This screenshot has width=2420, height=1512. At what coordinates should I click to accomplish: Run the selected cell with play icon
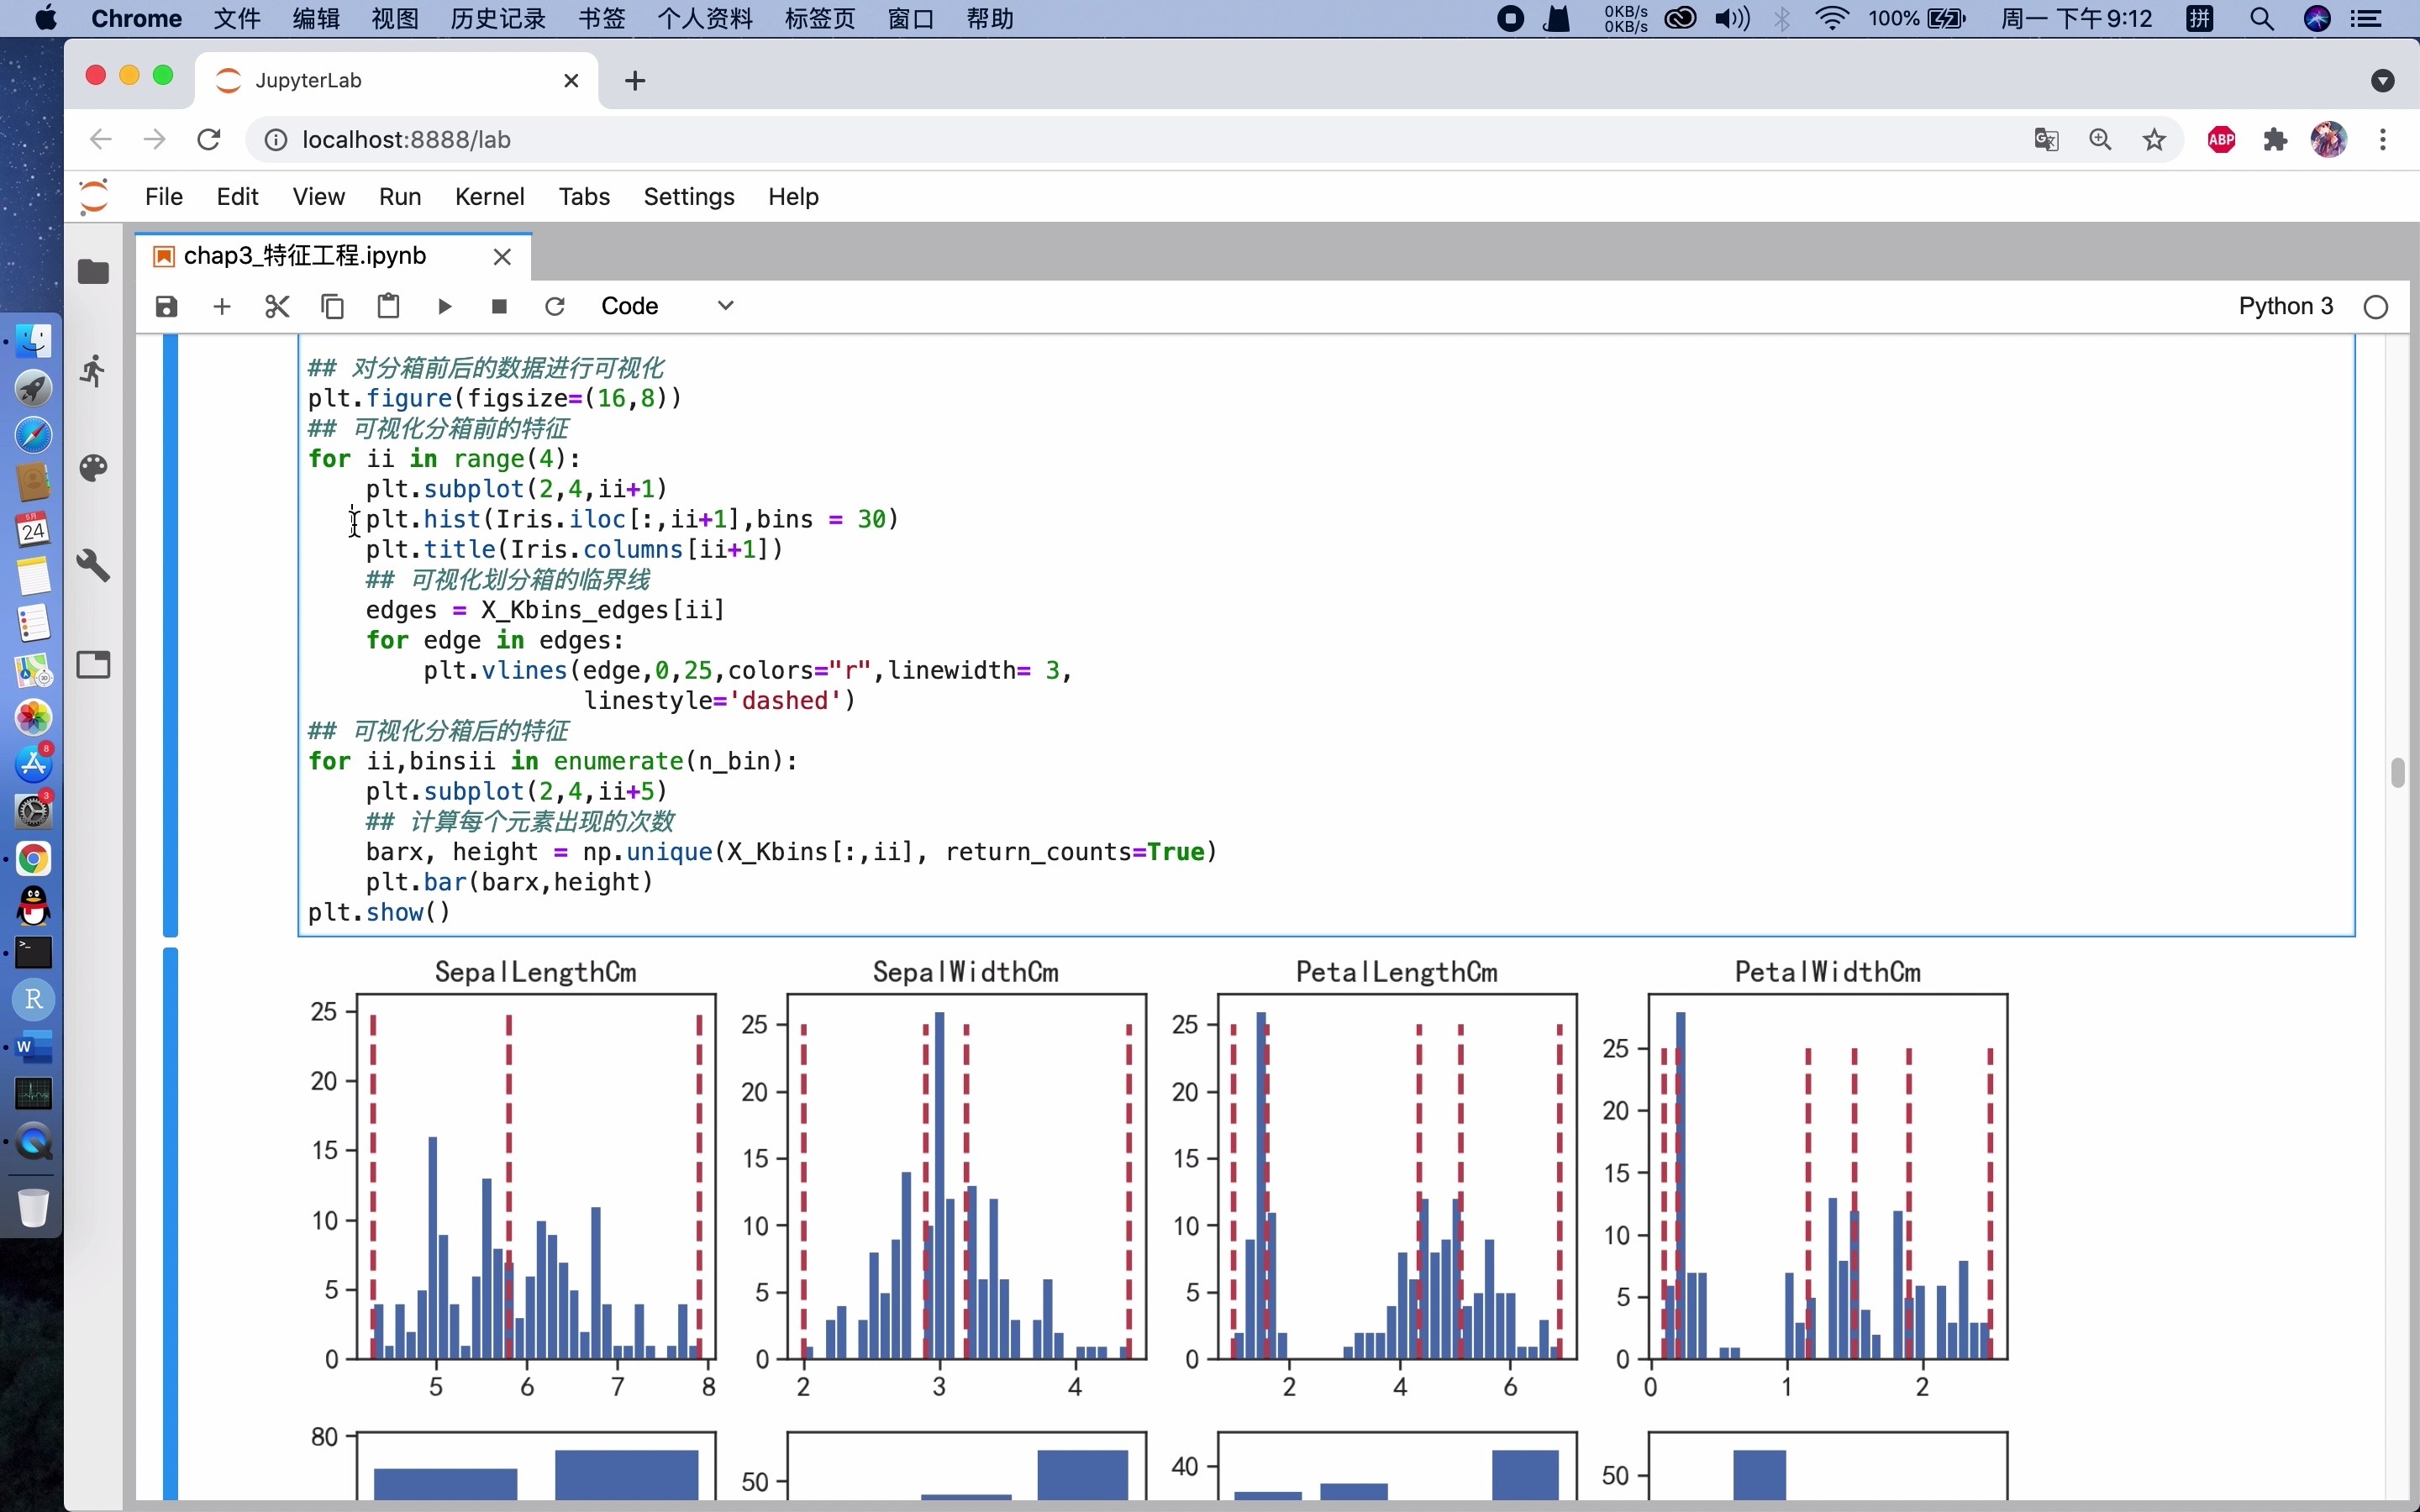[x=444, y=306]
